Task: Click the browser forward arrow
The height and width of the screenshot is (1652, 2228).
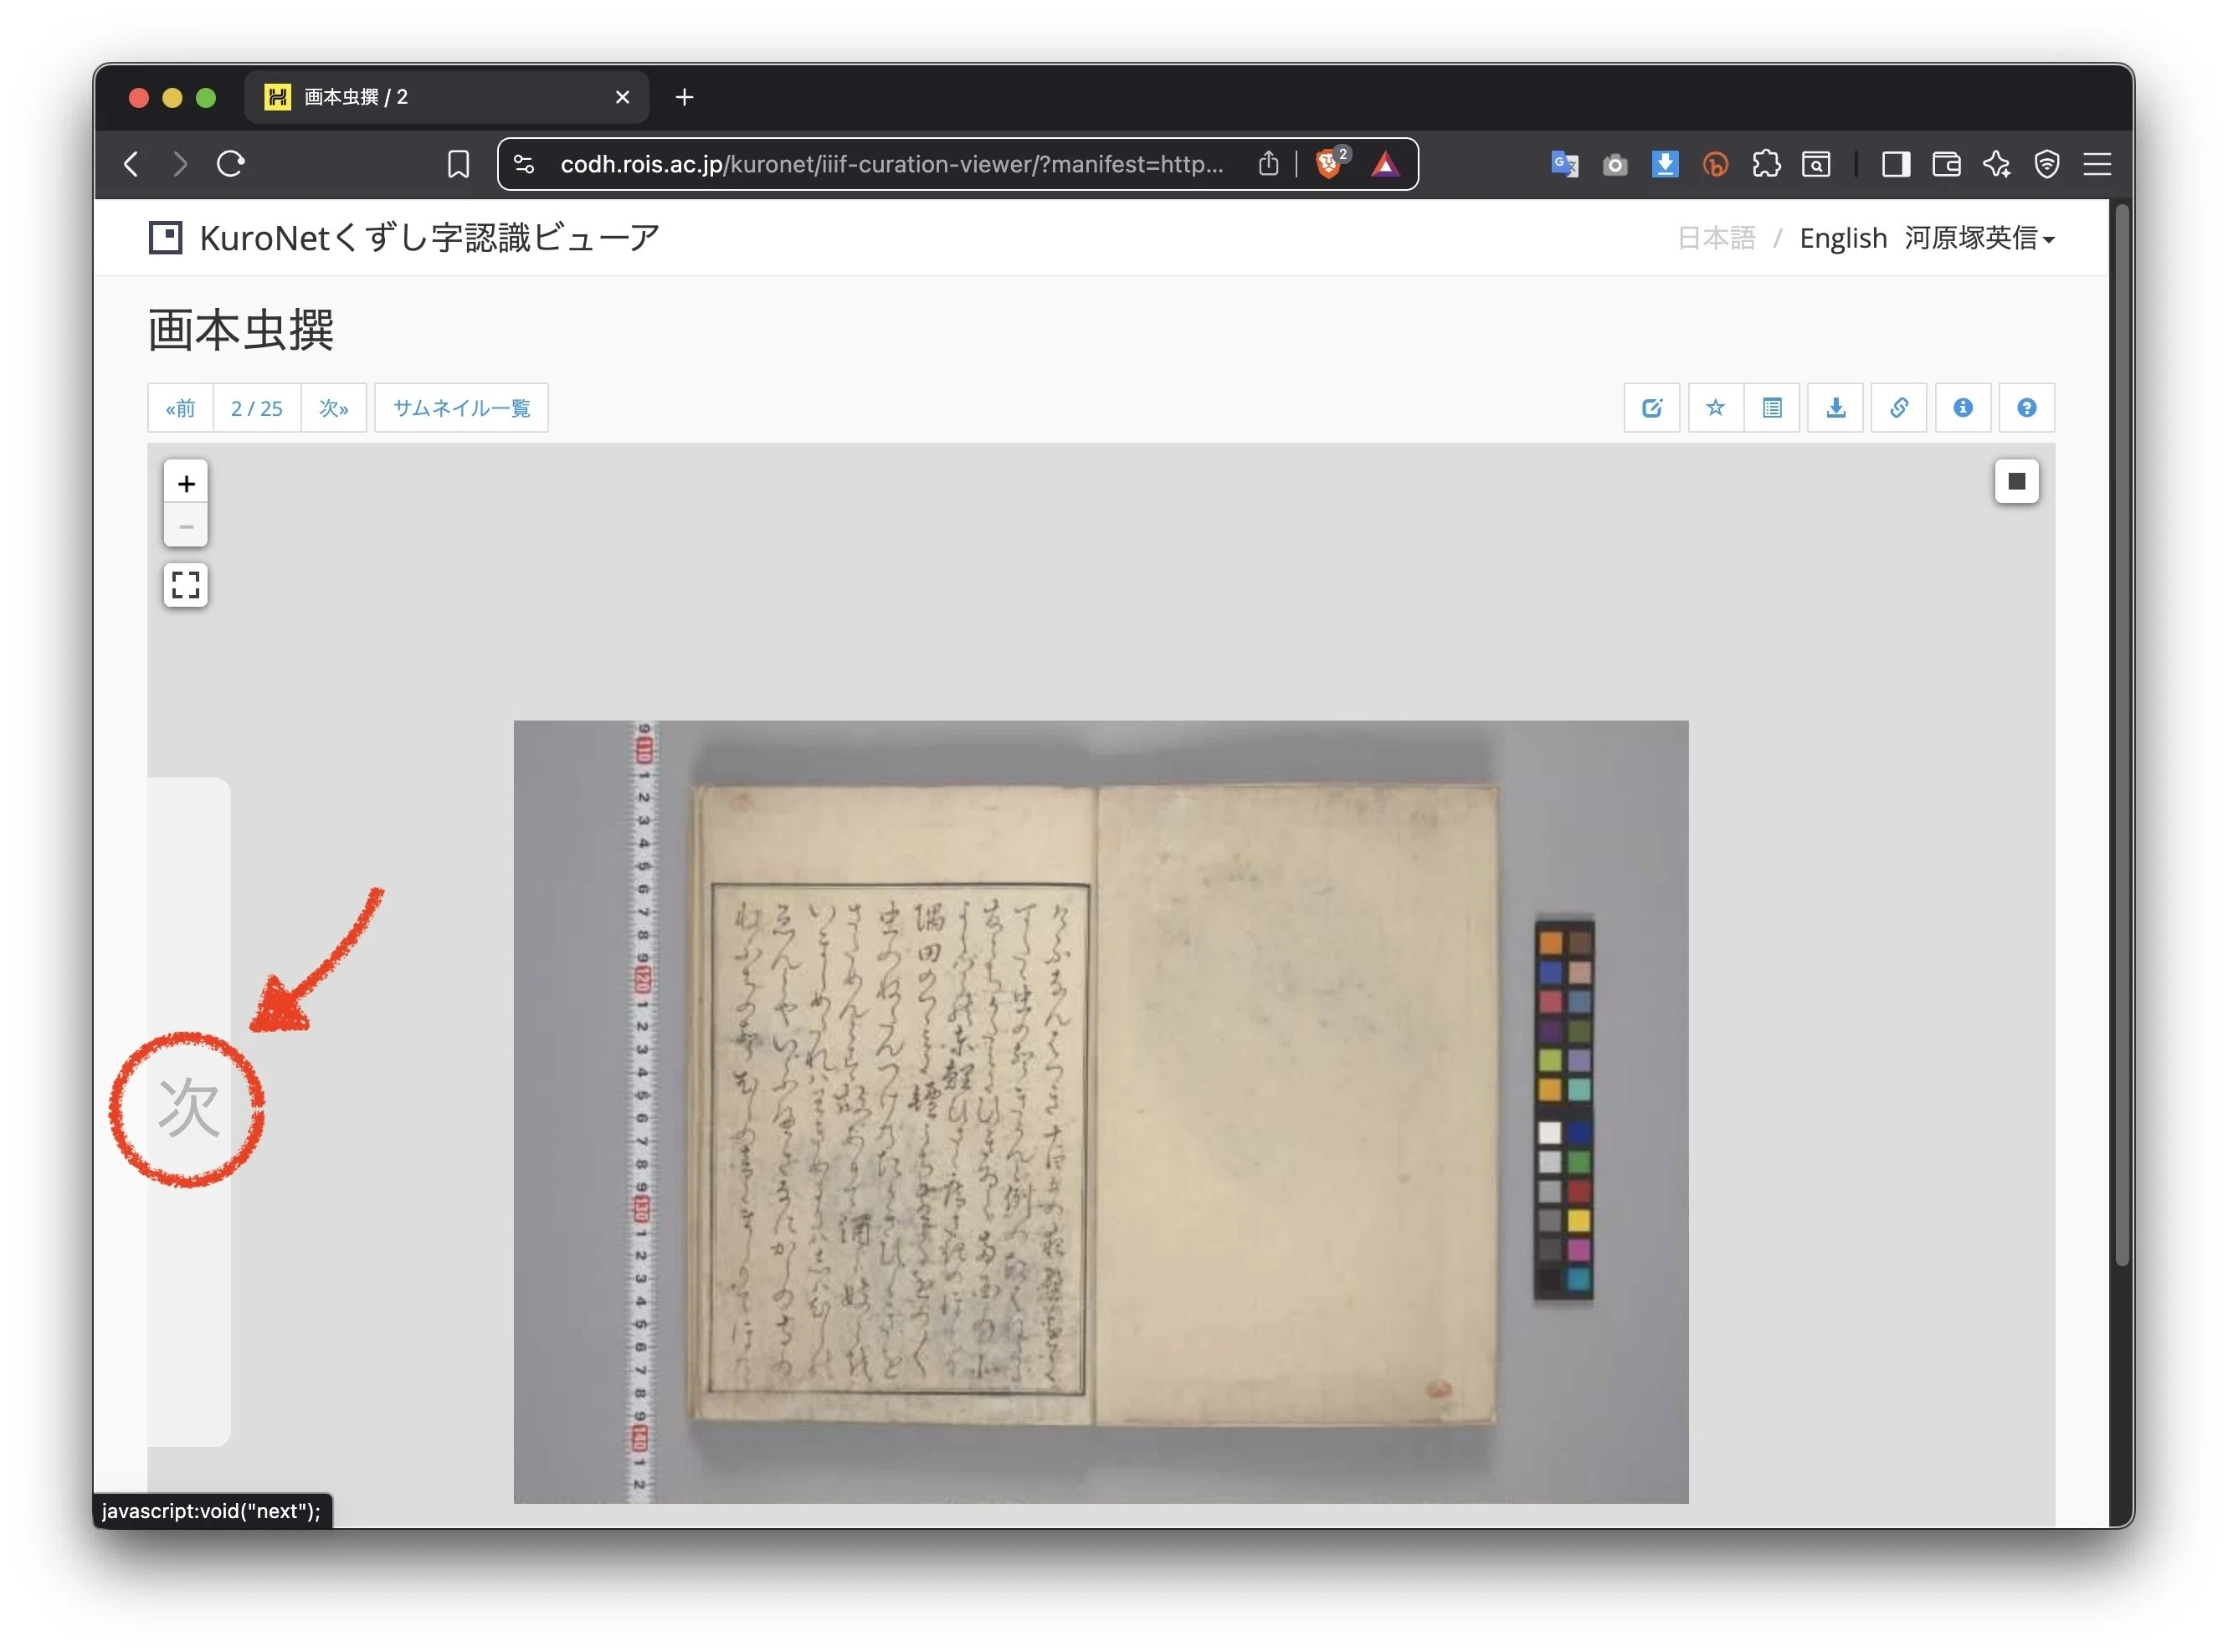Action: click(180, 164)
